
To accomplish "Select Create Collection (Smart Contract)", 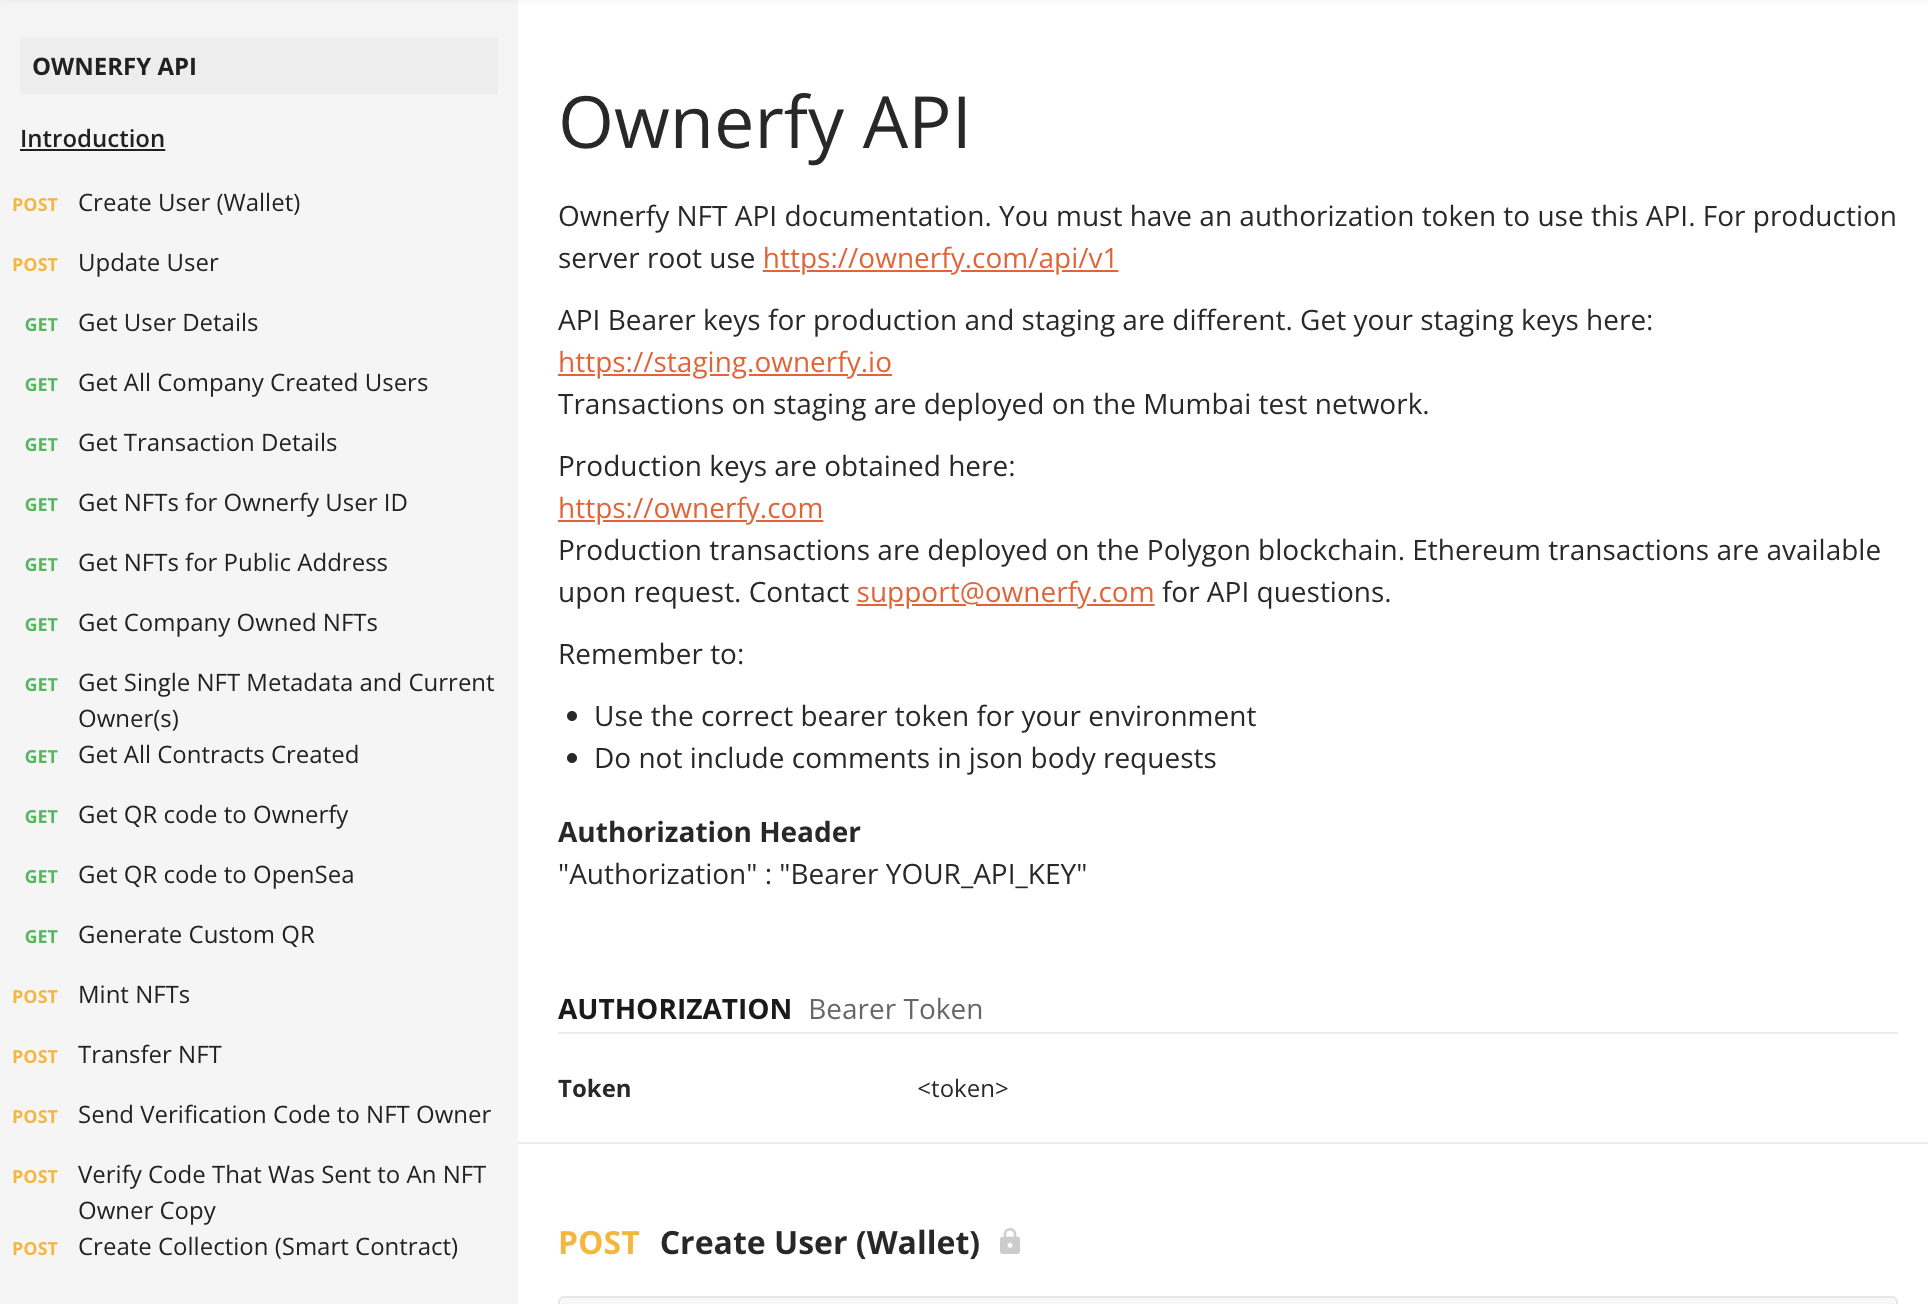I will (x=268, y=1247).
